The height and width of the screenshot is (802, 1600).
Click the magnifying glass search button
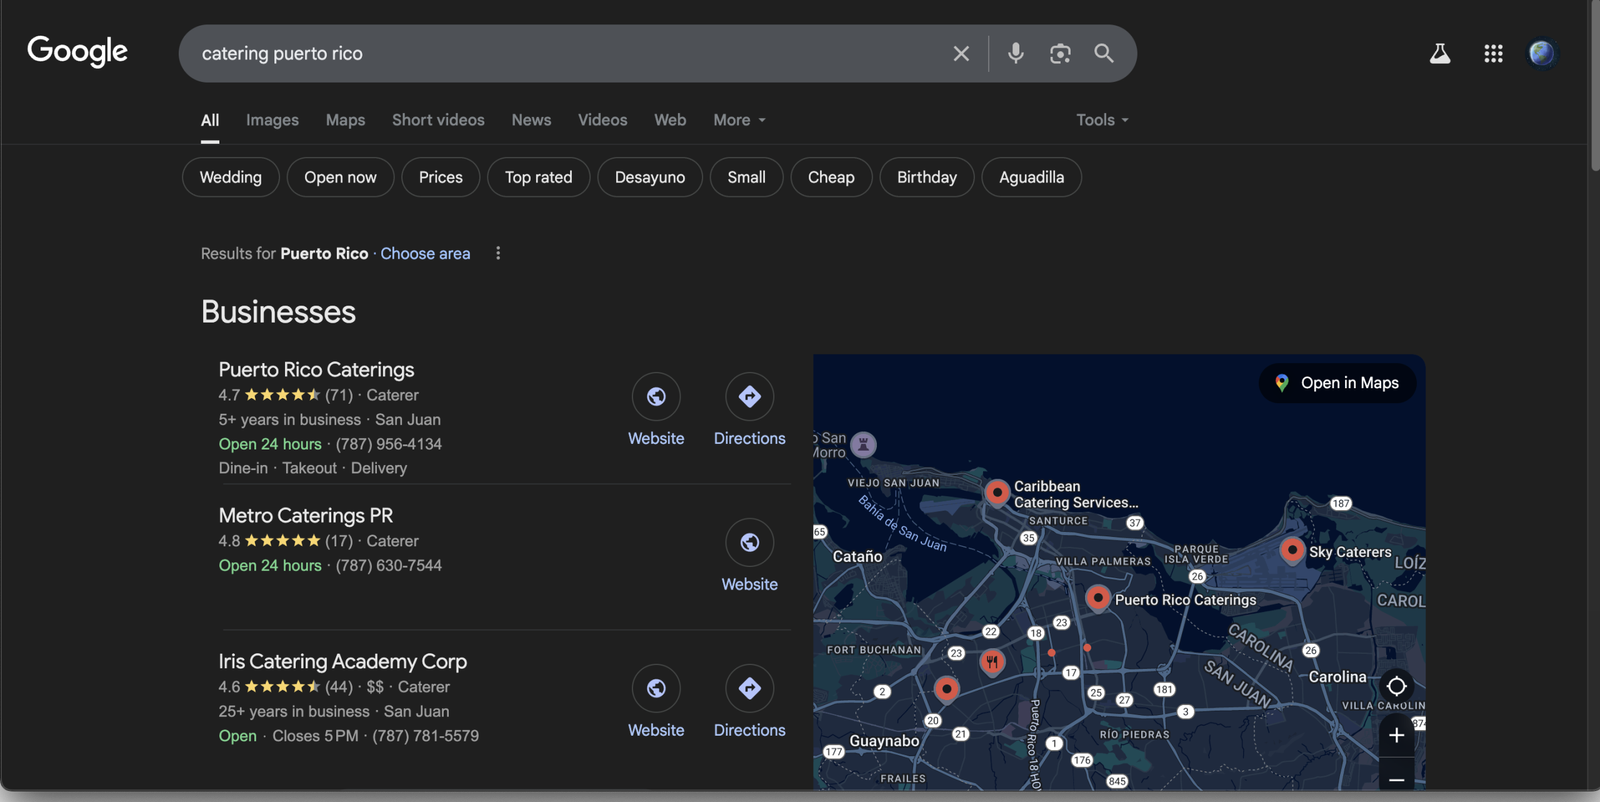click(1104, 53)
